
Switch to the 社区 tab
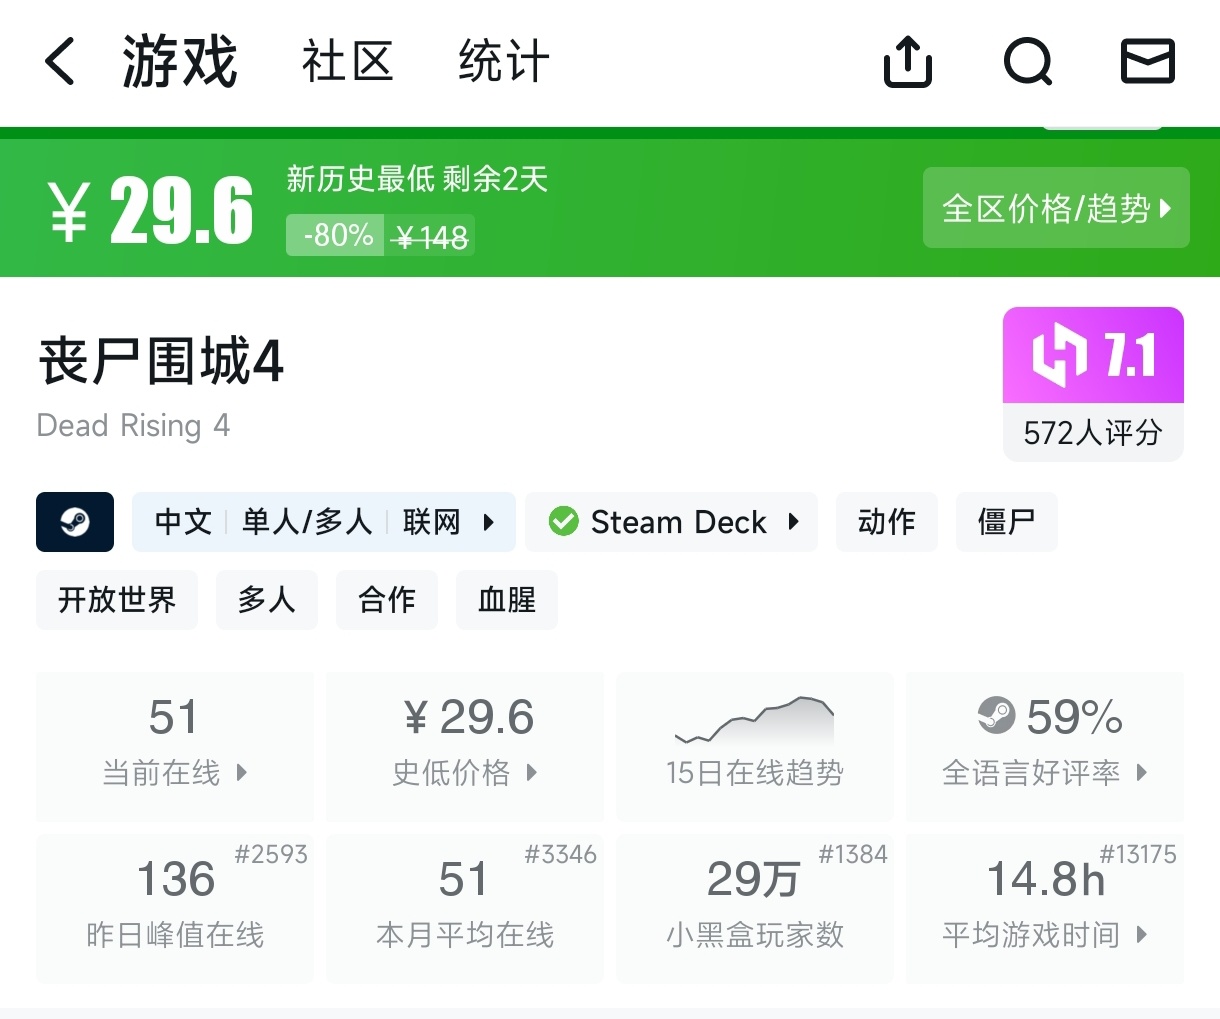348,62
